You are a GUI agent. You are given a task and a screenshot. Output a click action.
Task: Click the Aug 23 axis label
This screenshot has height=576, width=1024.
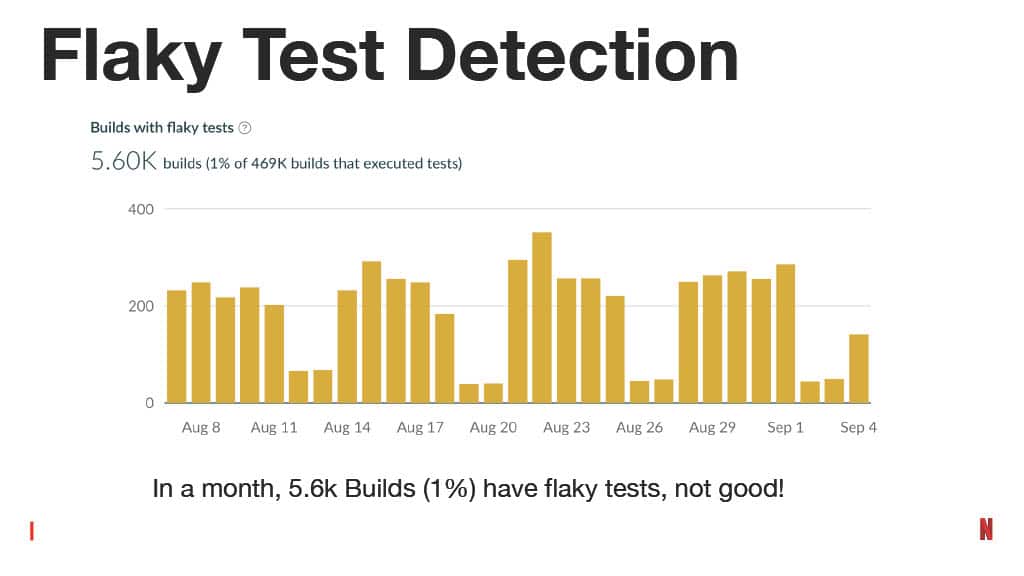567,427
